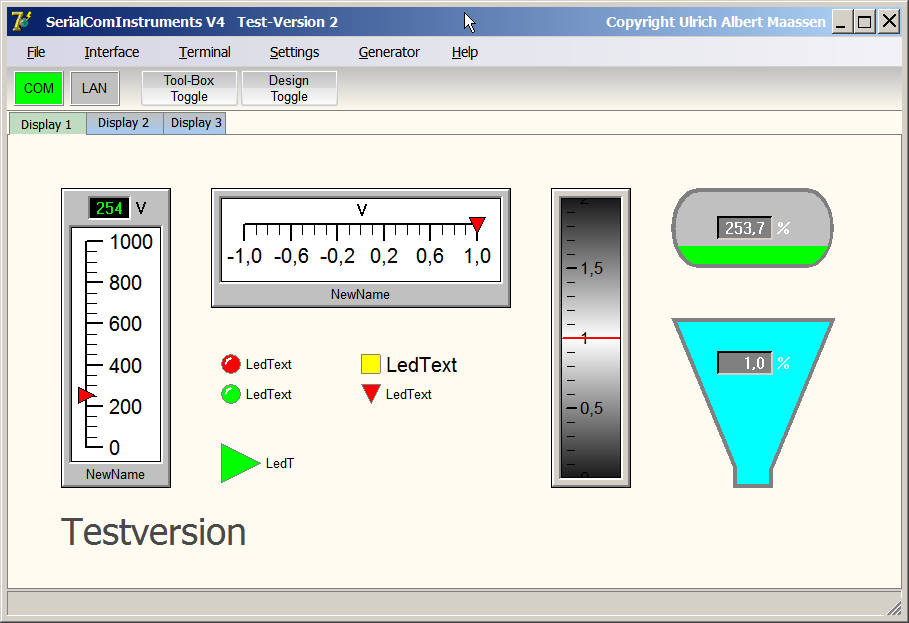The width and height of the screenshot is (909, 623).
Task: Click the NewName label under horizontal gauge
Action: coord(360,294)
